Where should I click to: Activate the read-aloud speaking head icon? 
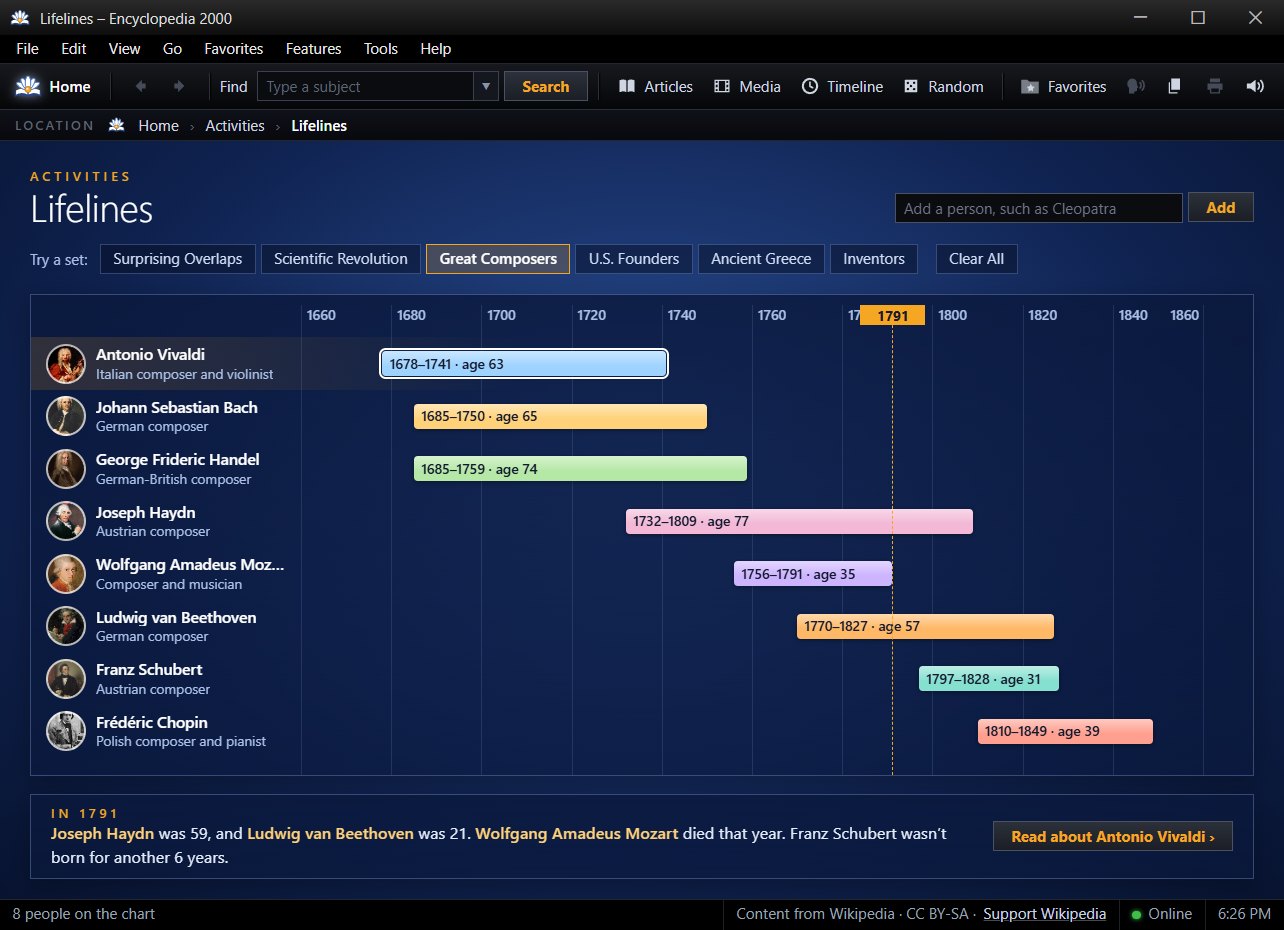[1135, 87]
